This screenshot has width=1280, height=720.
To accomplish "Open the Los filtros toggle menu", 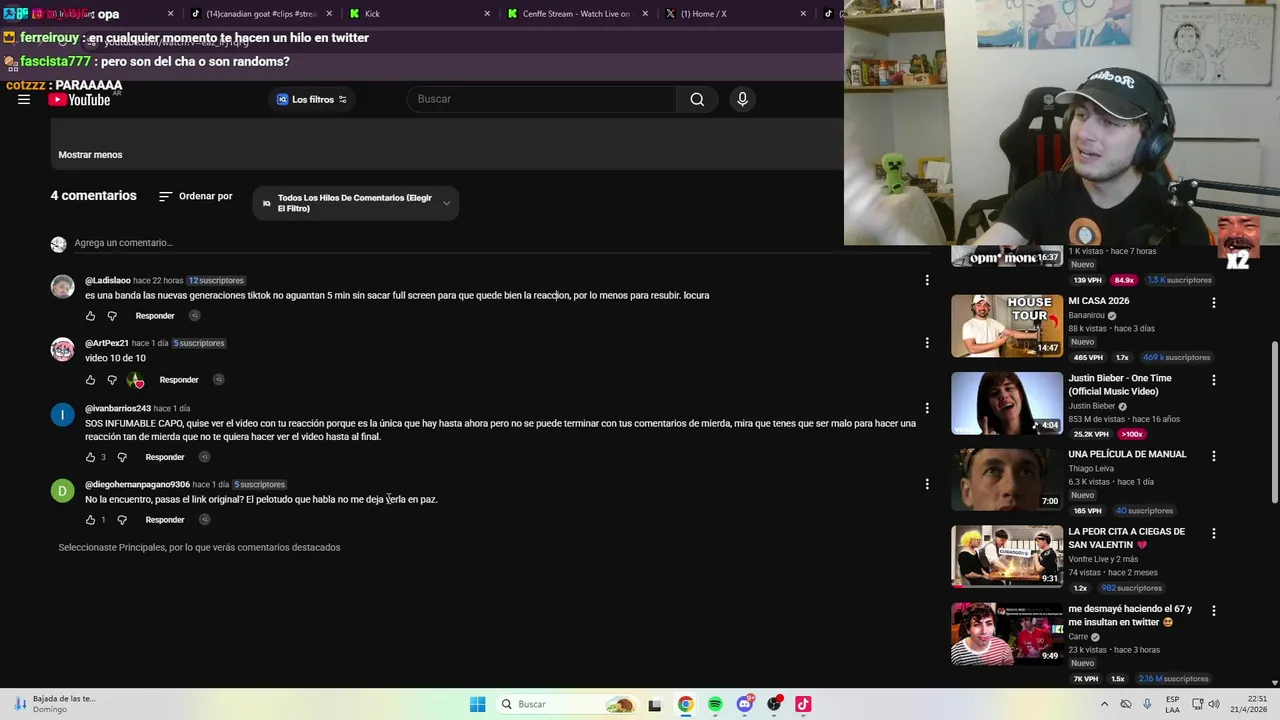I will pyautogui.click(x=312, y=99).
